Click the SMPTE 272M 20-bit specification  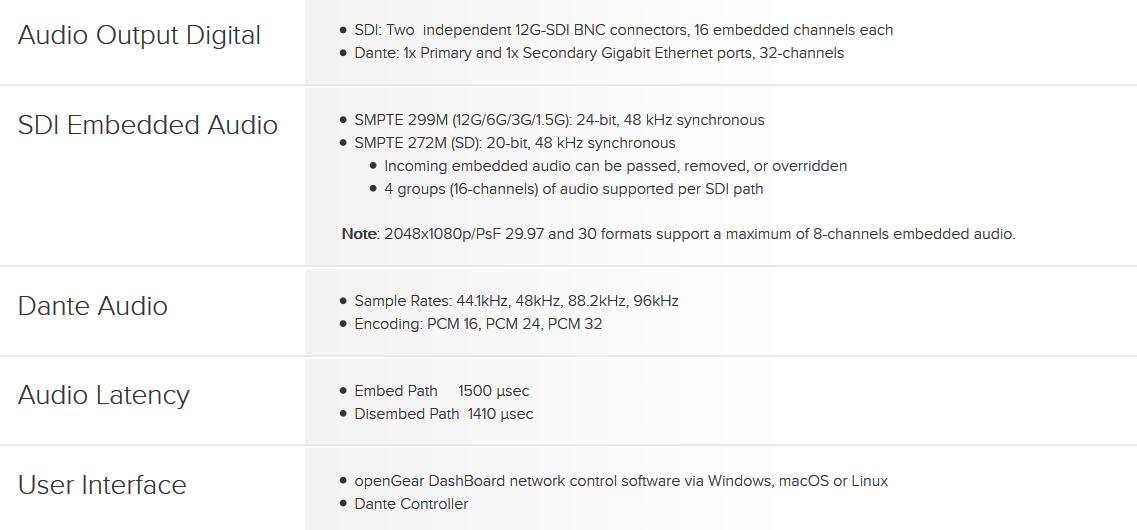coord(514,143)
